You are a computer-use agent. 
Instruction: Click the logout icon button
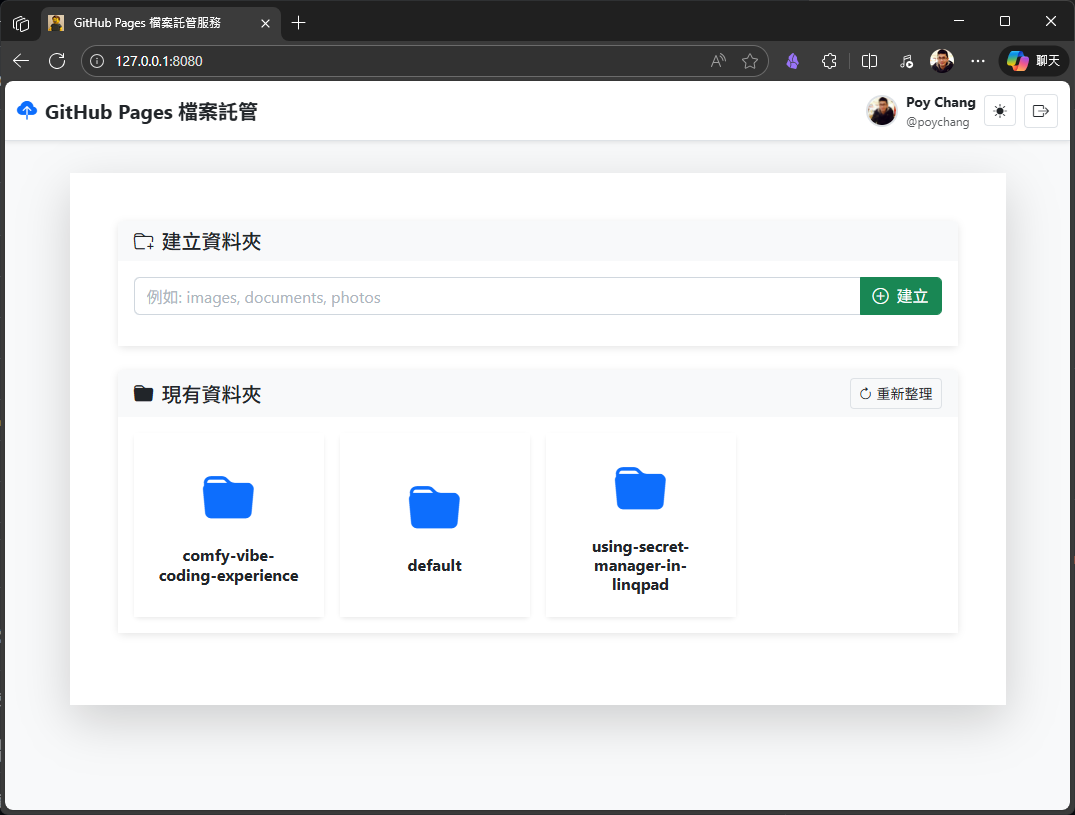pyautogui.click(x=1040, y=111)
